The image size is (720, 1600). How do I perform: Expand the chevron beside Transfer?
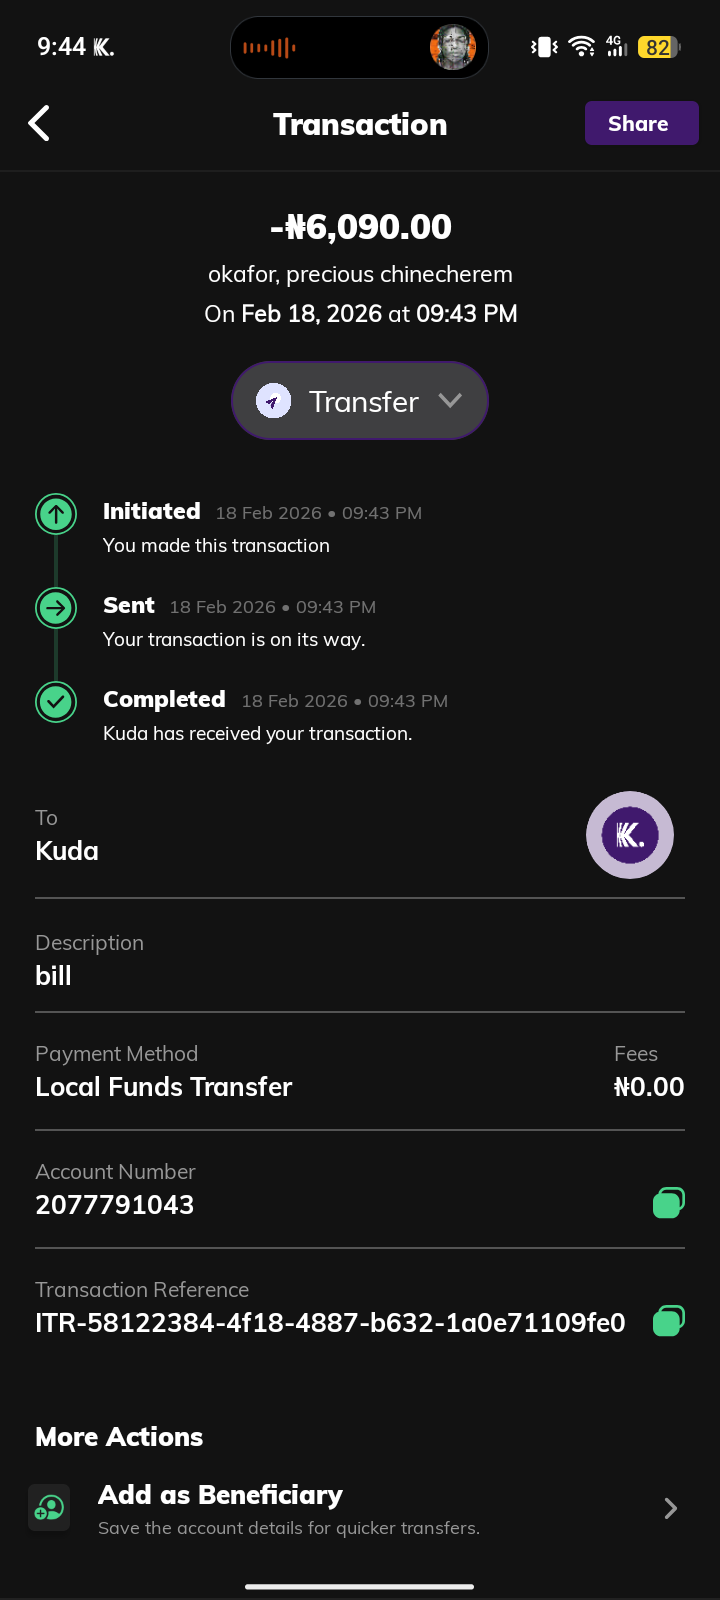(450, 400)
